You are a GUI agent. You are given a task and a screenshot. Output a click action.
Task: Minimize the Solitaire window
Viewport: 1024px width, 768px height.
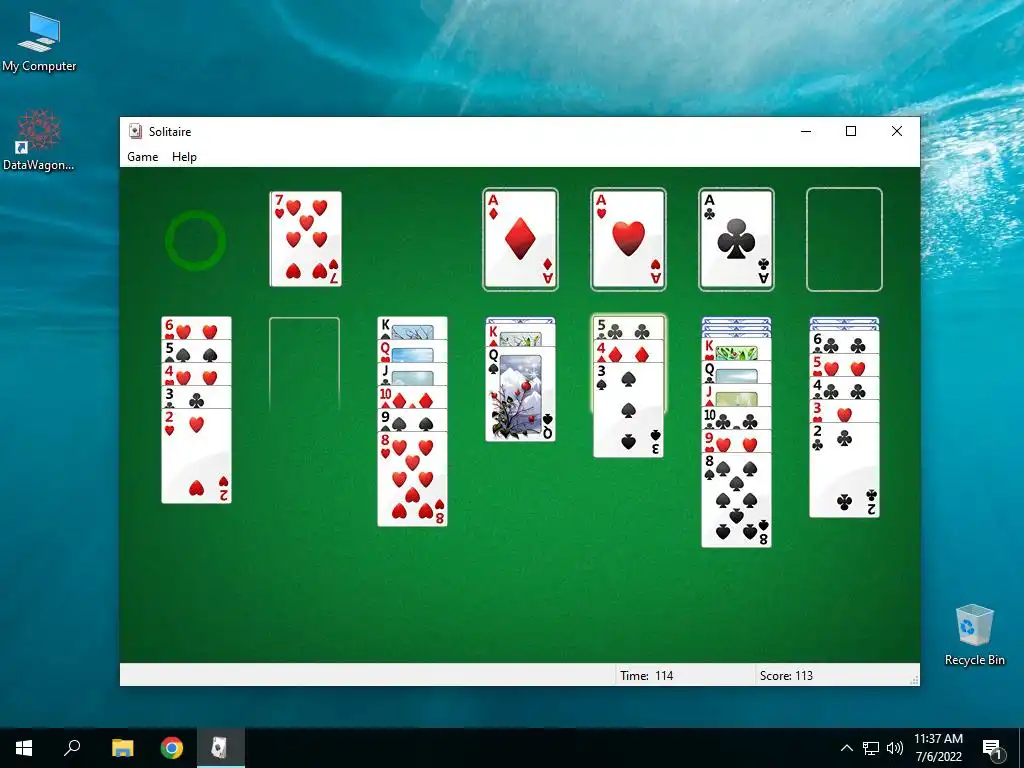coord(806,131)
